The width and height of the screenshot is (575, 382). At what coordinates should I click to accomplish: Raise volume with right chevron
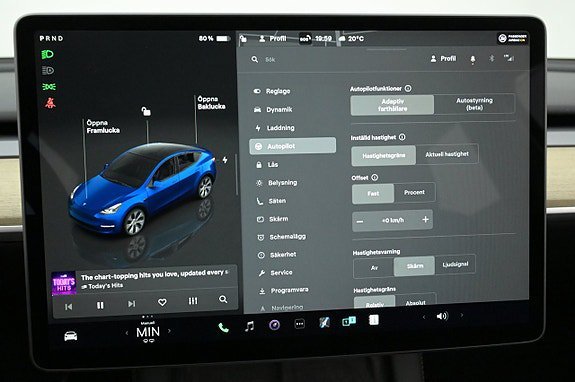pyautogui.click(x=462, y=315)
